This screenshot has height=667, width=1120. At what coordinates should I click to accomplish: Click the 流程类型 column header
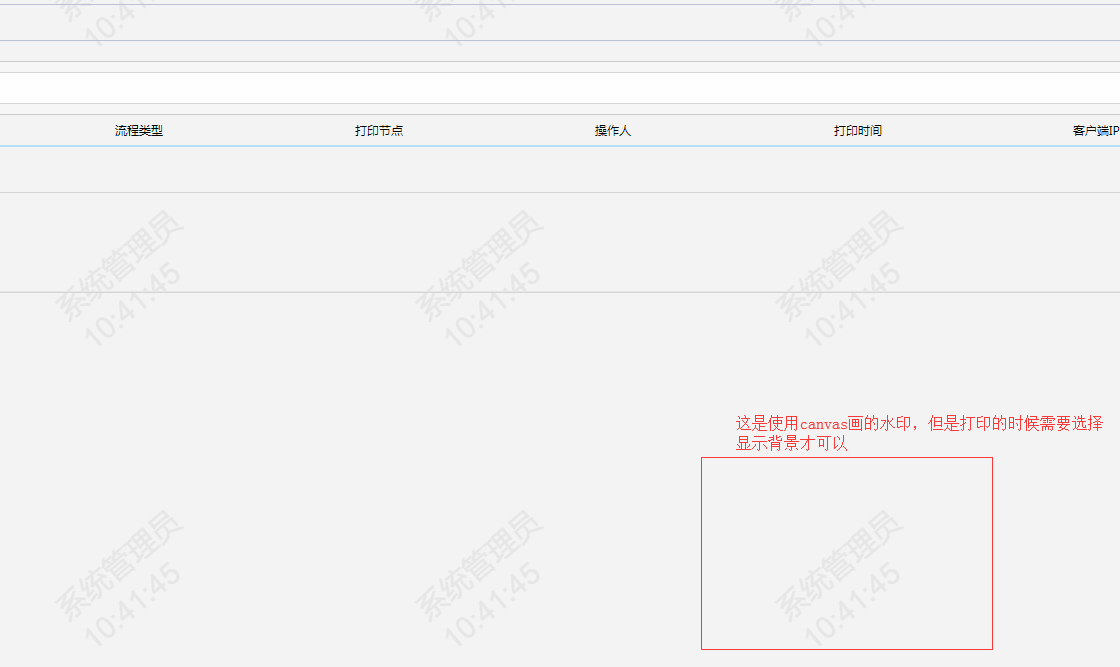tap(139, 129)
